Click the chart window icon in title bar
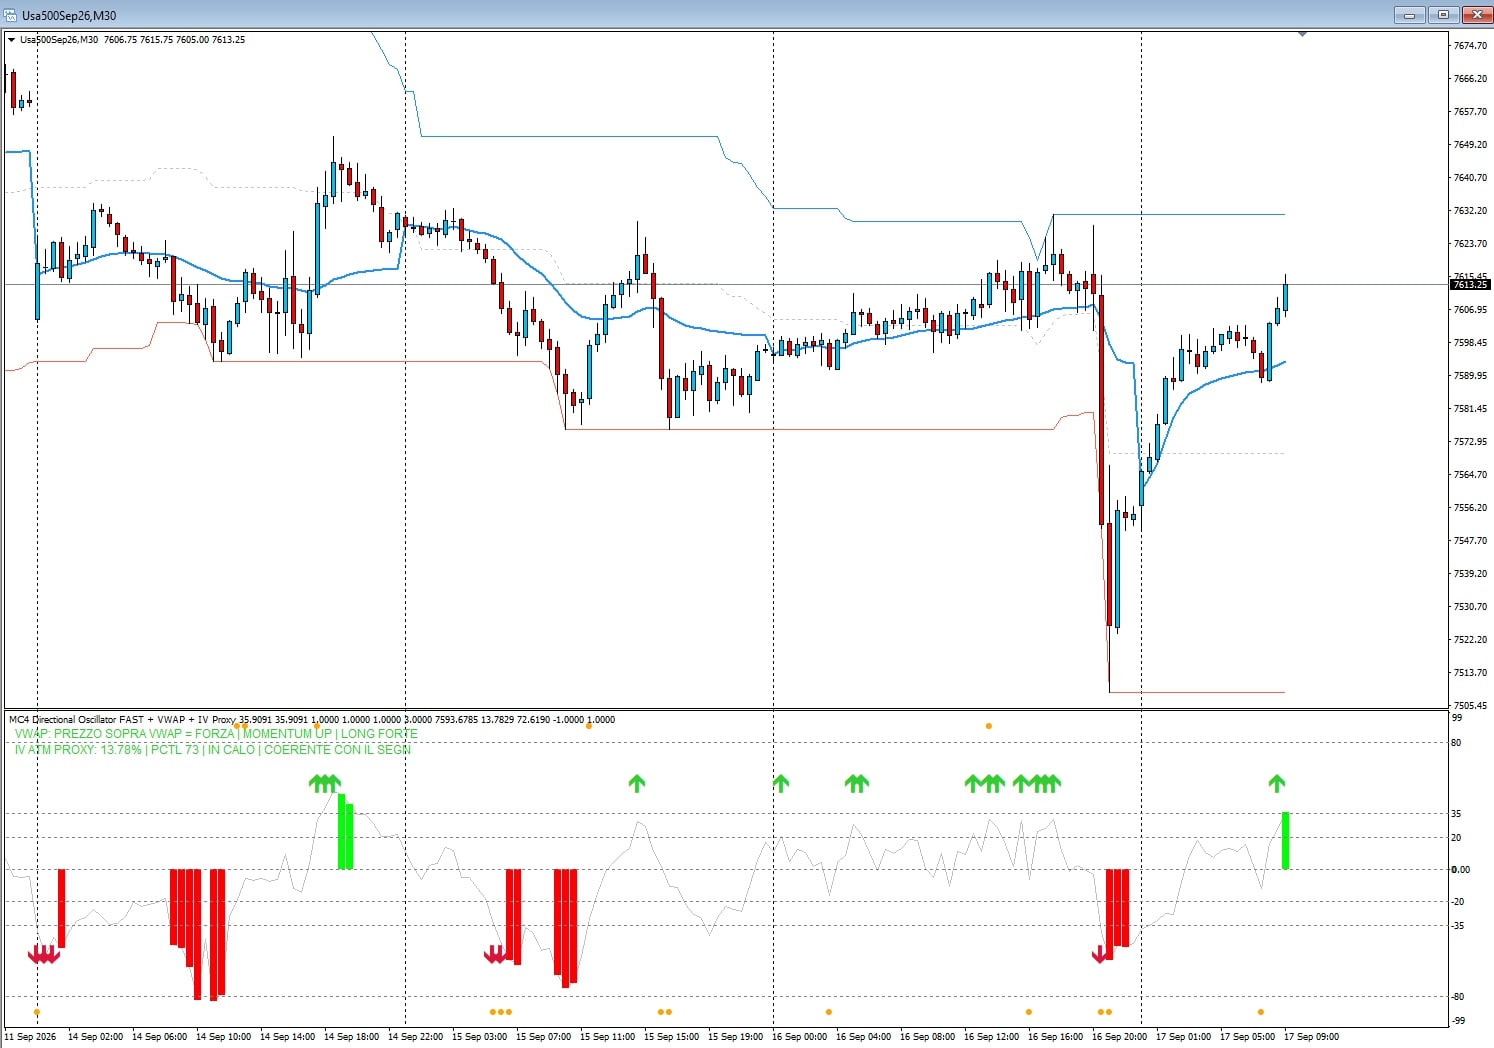The image size is (1494, 1048). 11,15
